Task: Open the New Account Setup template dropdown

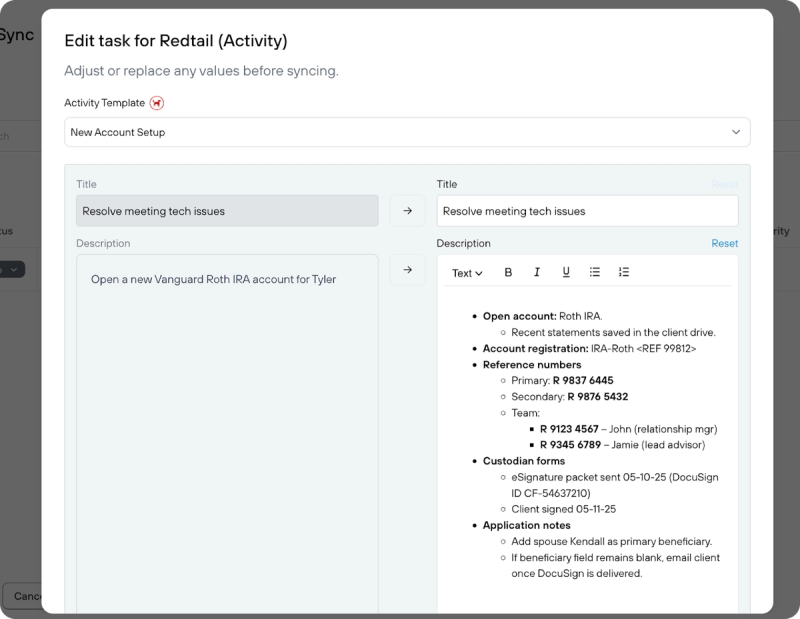Action: point(407,132)
